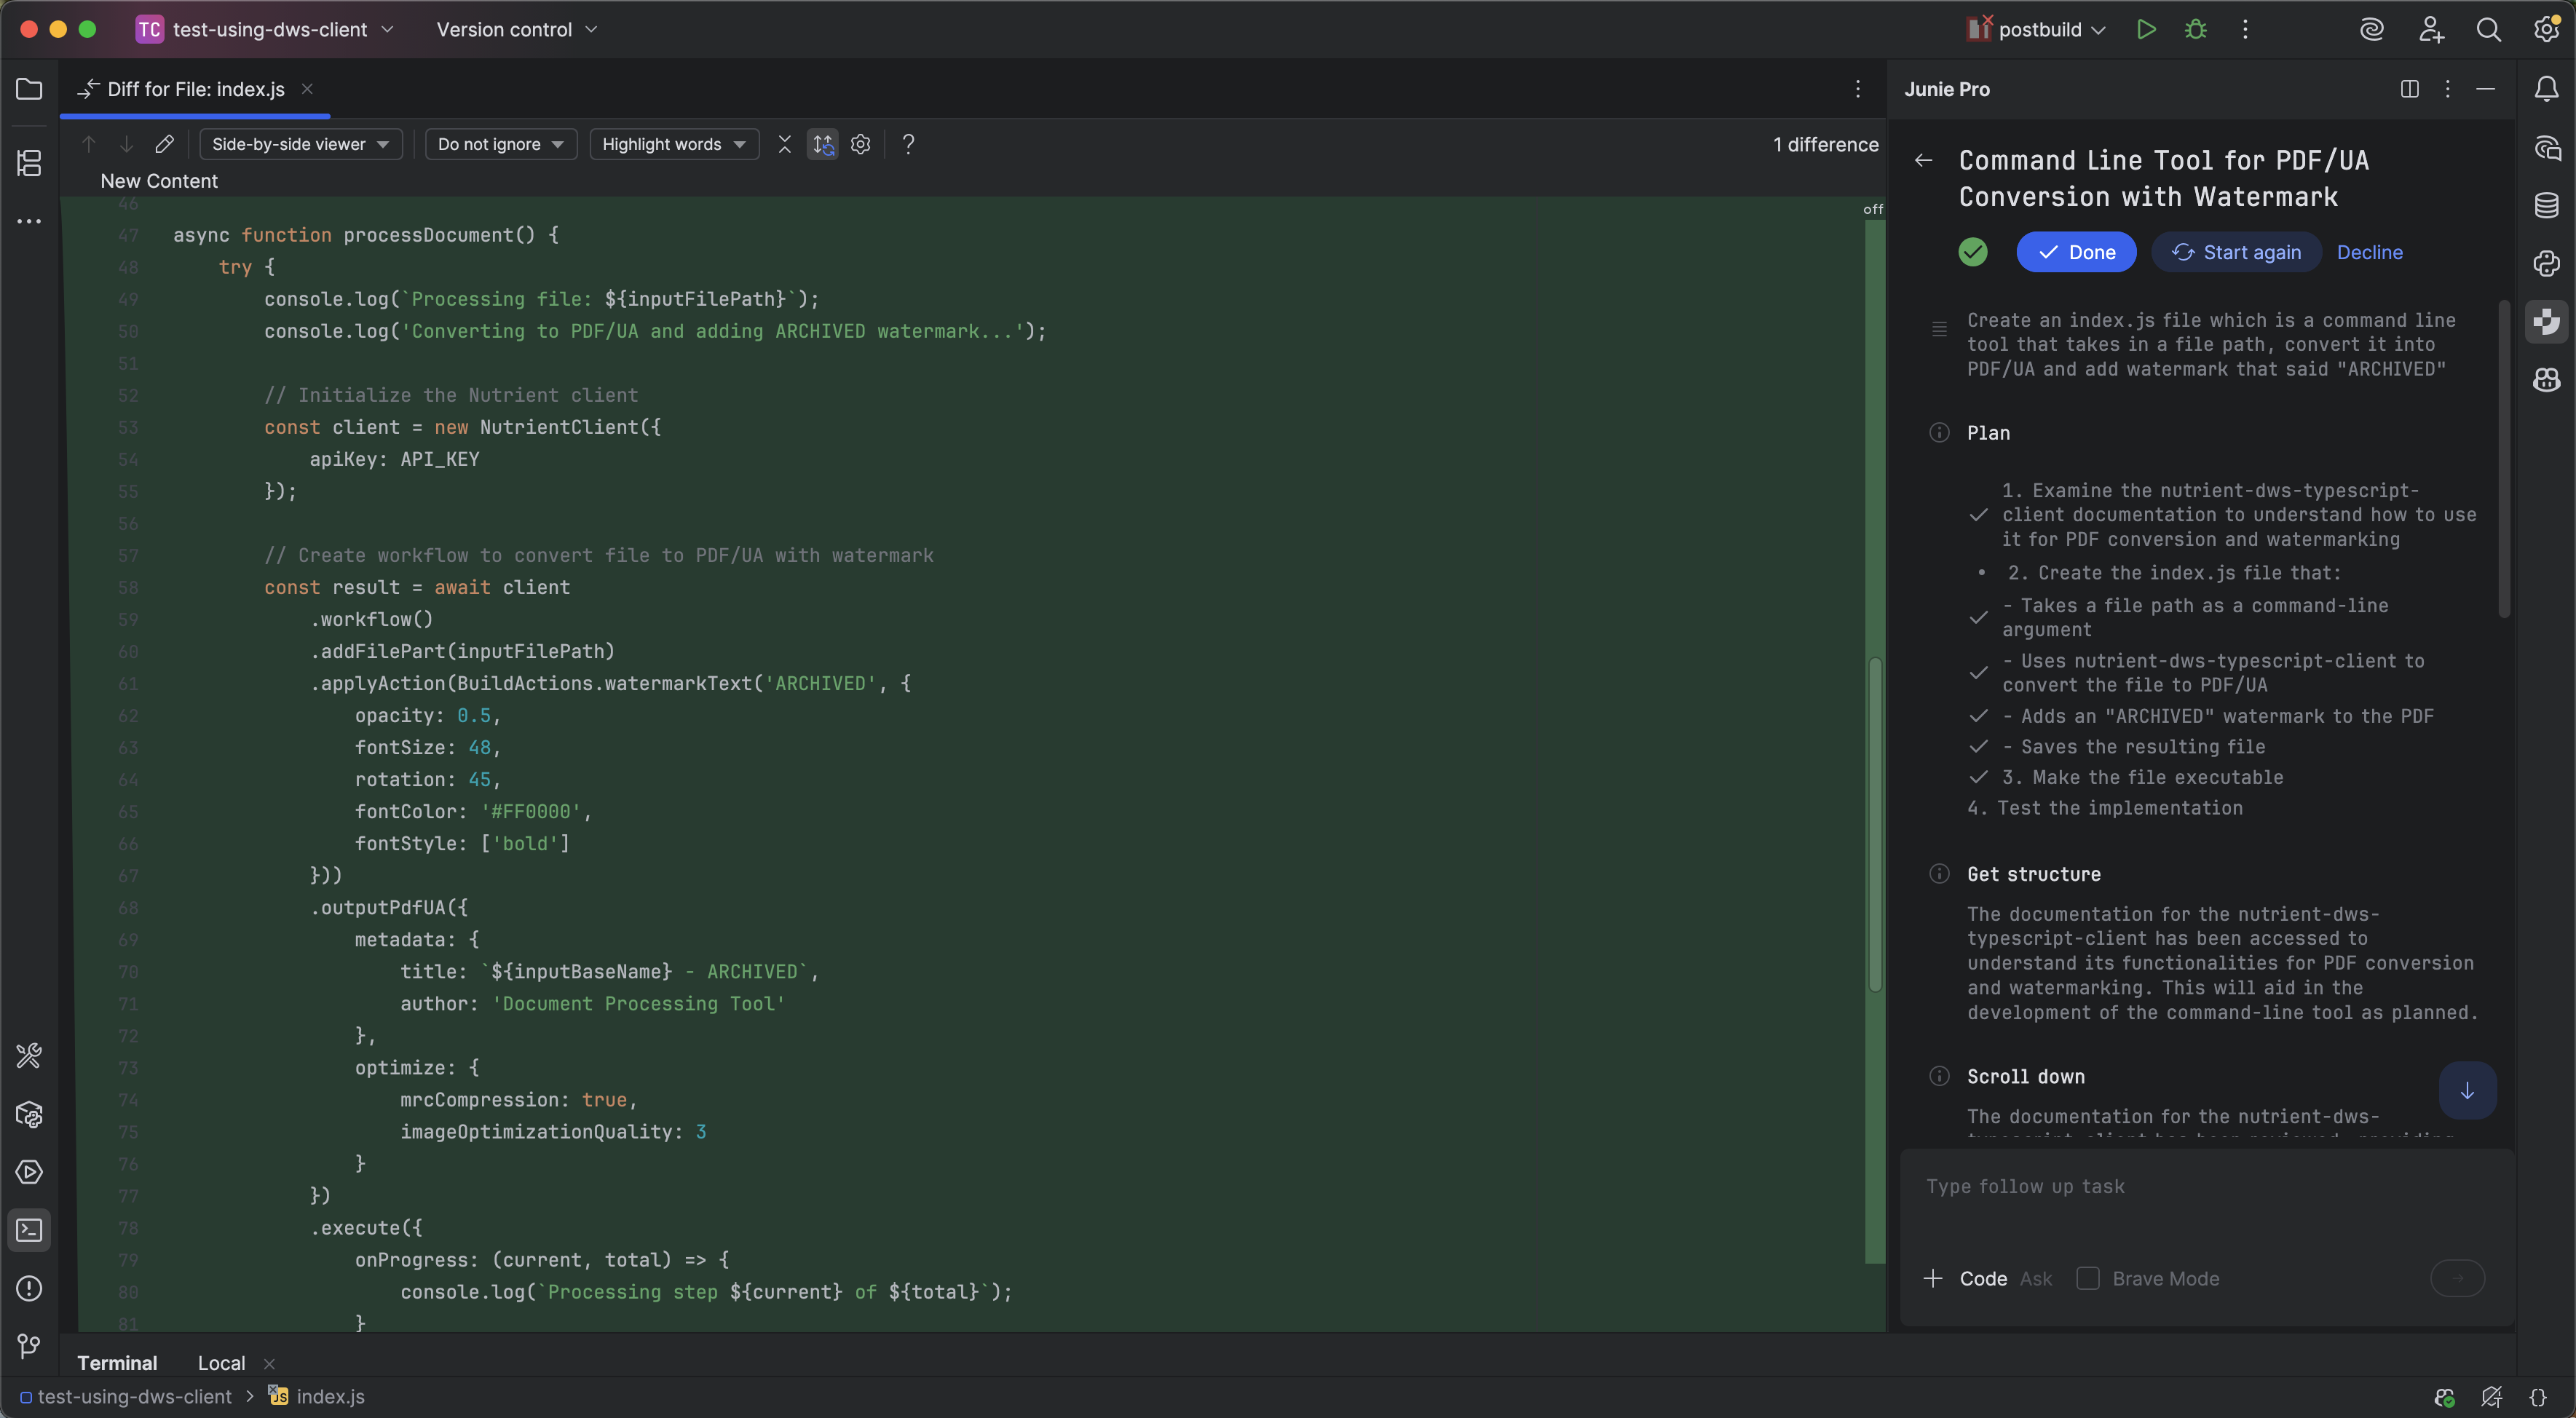Screen dimensions: 2576x1418
Task: Open the Side-by-side viewer dropdown
Action: (300, 144)
